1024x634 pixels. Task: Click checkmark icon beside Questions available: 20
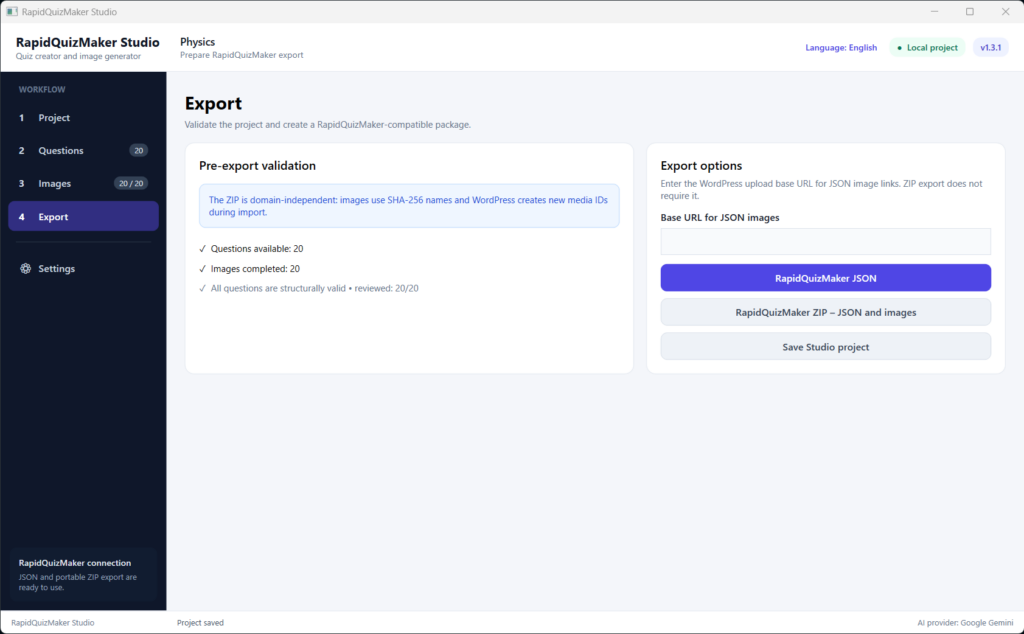coord(202,249)
